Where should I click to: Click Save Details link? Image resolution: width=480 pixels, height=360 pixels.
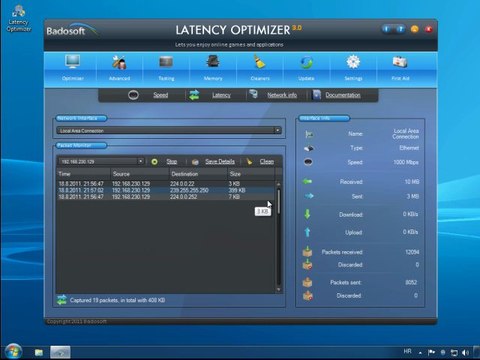[220, 162]
